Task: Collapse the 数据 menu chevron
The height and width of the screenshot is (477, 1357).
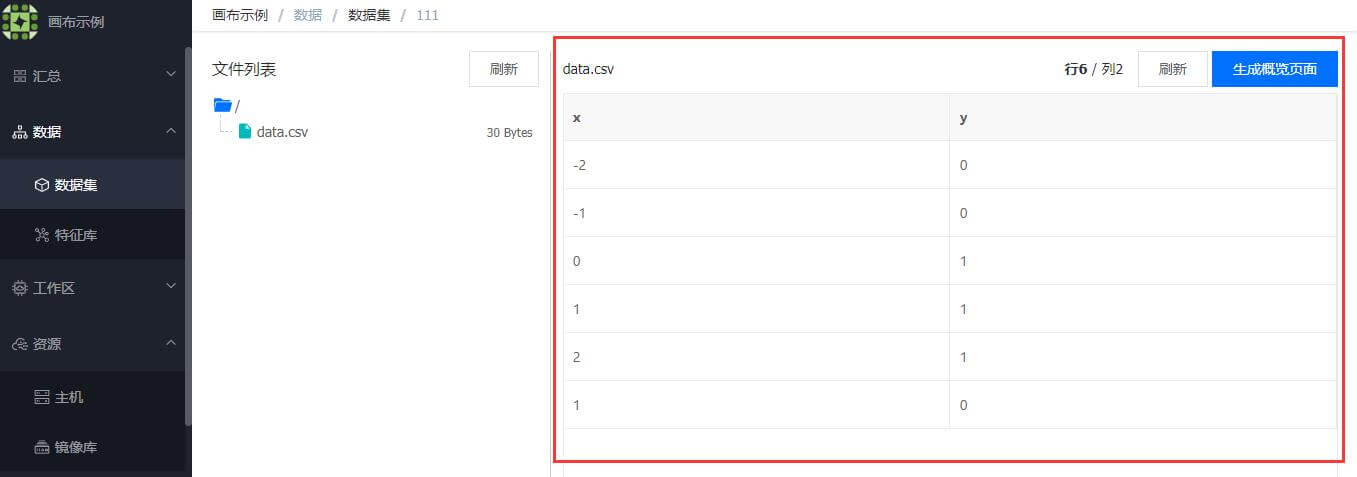Action: click(x=171, y=131)
